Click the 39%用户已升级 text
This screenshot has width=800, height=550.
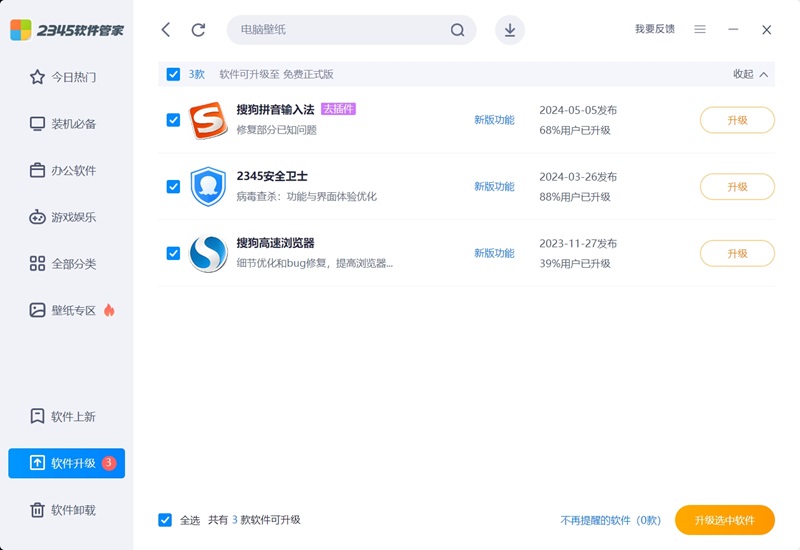coord(575,263)
